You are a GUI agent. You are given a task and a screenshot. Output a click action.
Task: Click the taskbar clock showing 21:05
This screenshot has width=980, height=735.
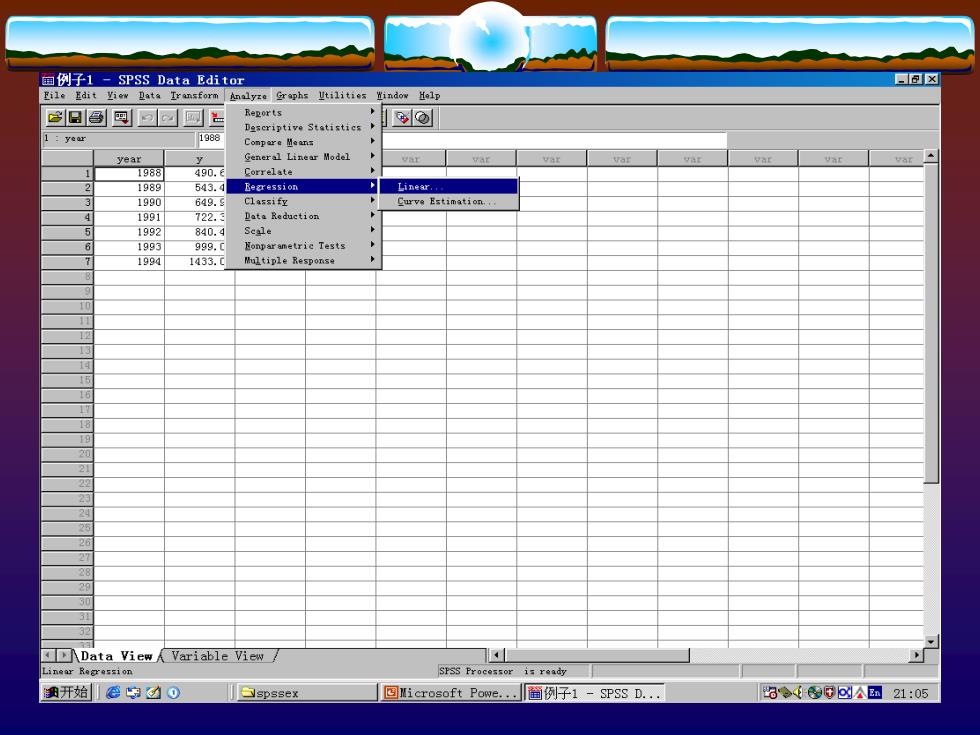pos(911,693)
